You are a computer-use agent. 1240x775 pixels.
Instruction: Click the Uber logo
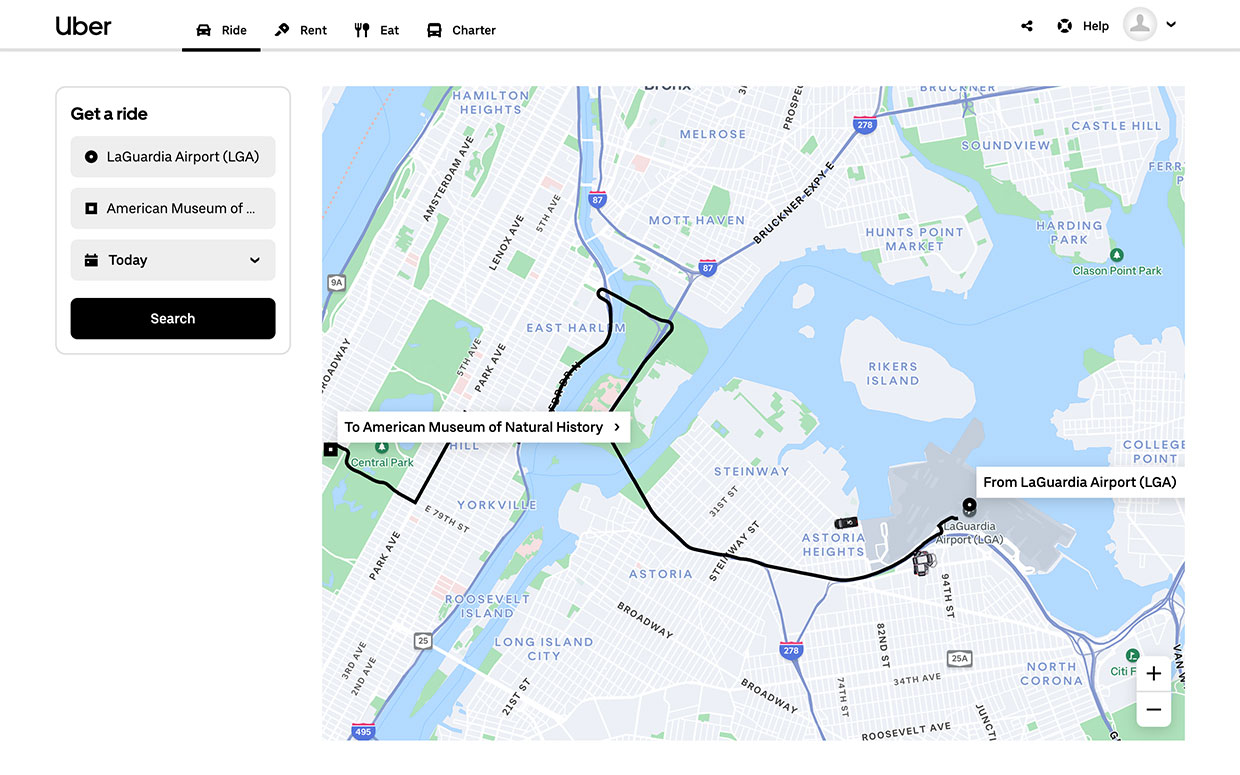(x=83, y=26)
